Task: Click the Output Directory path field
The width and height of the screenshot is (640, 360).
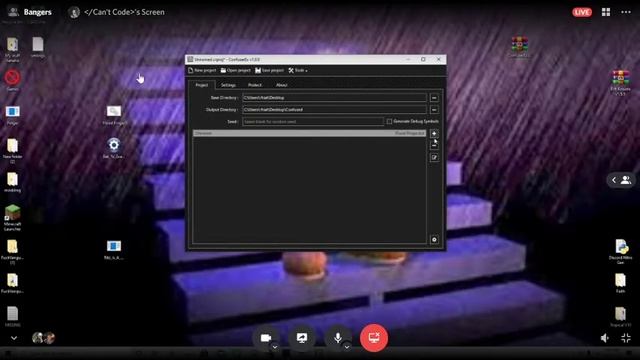Action: click(334, 109)
